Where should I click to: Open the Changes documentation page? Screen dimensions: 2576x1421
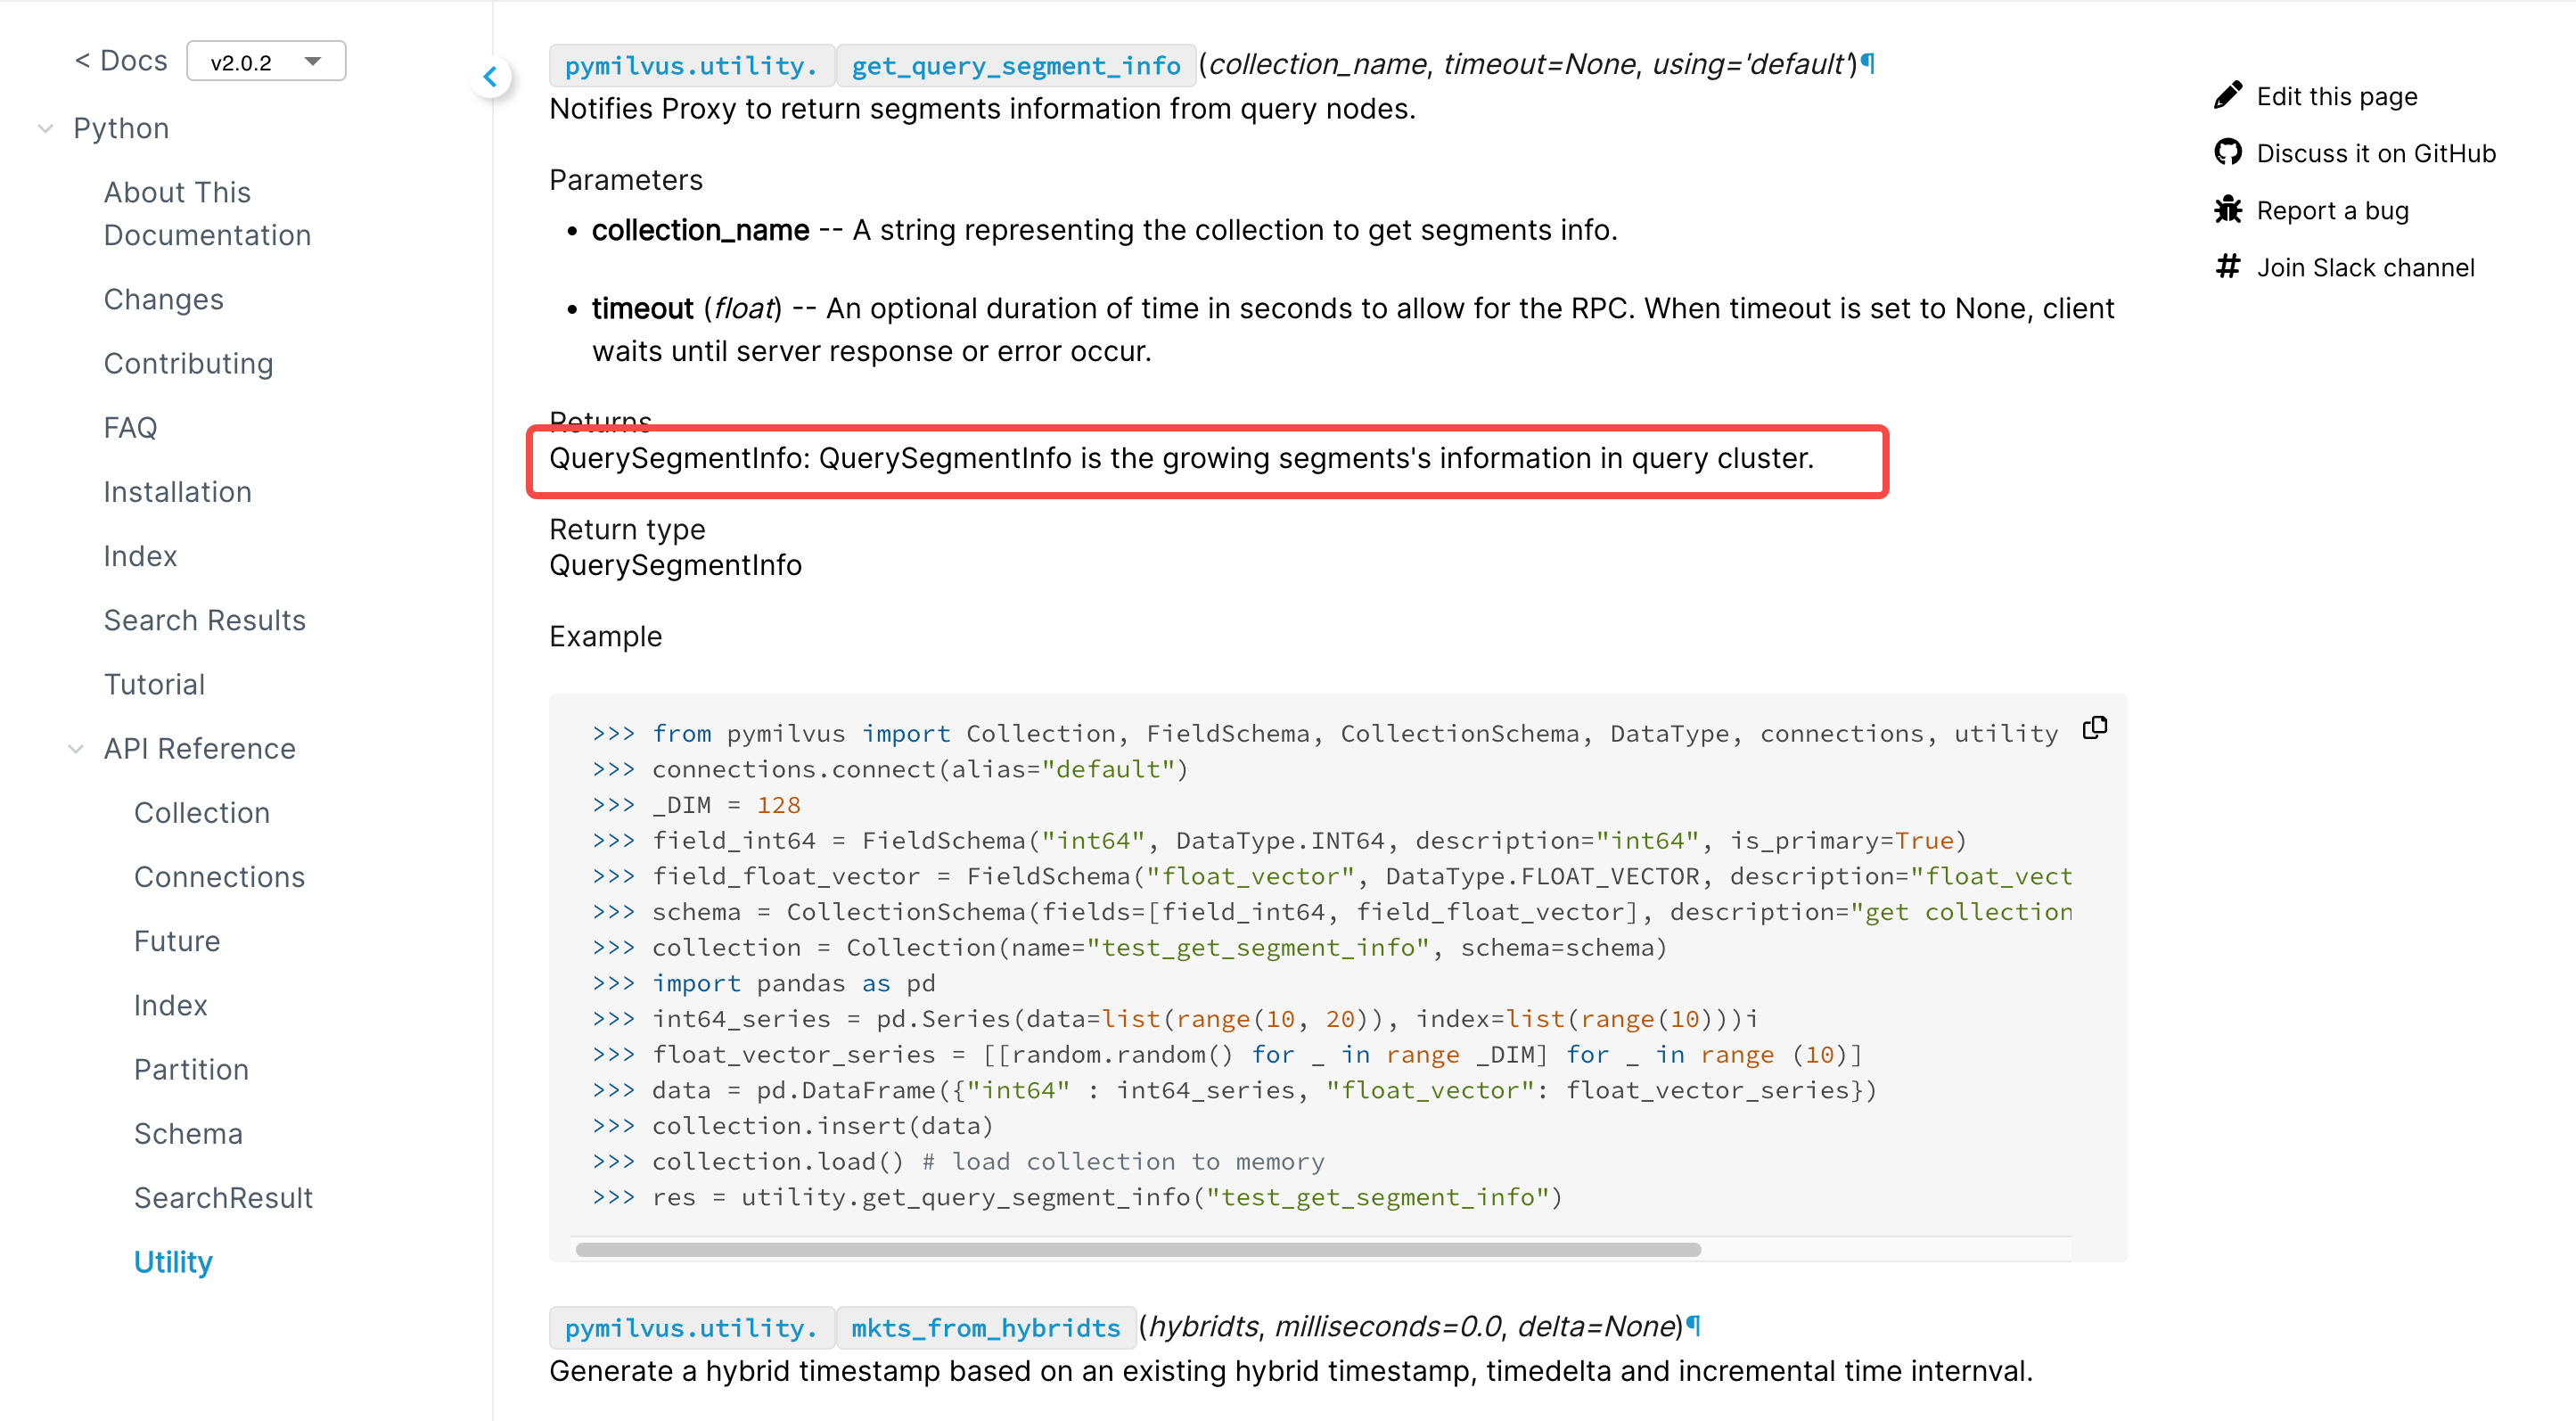click(x=163, y=299)
